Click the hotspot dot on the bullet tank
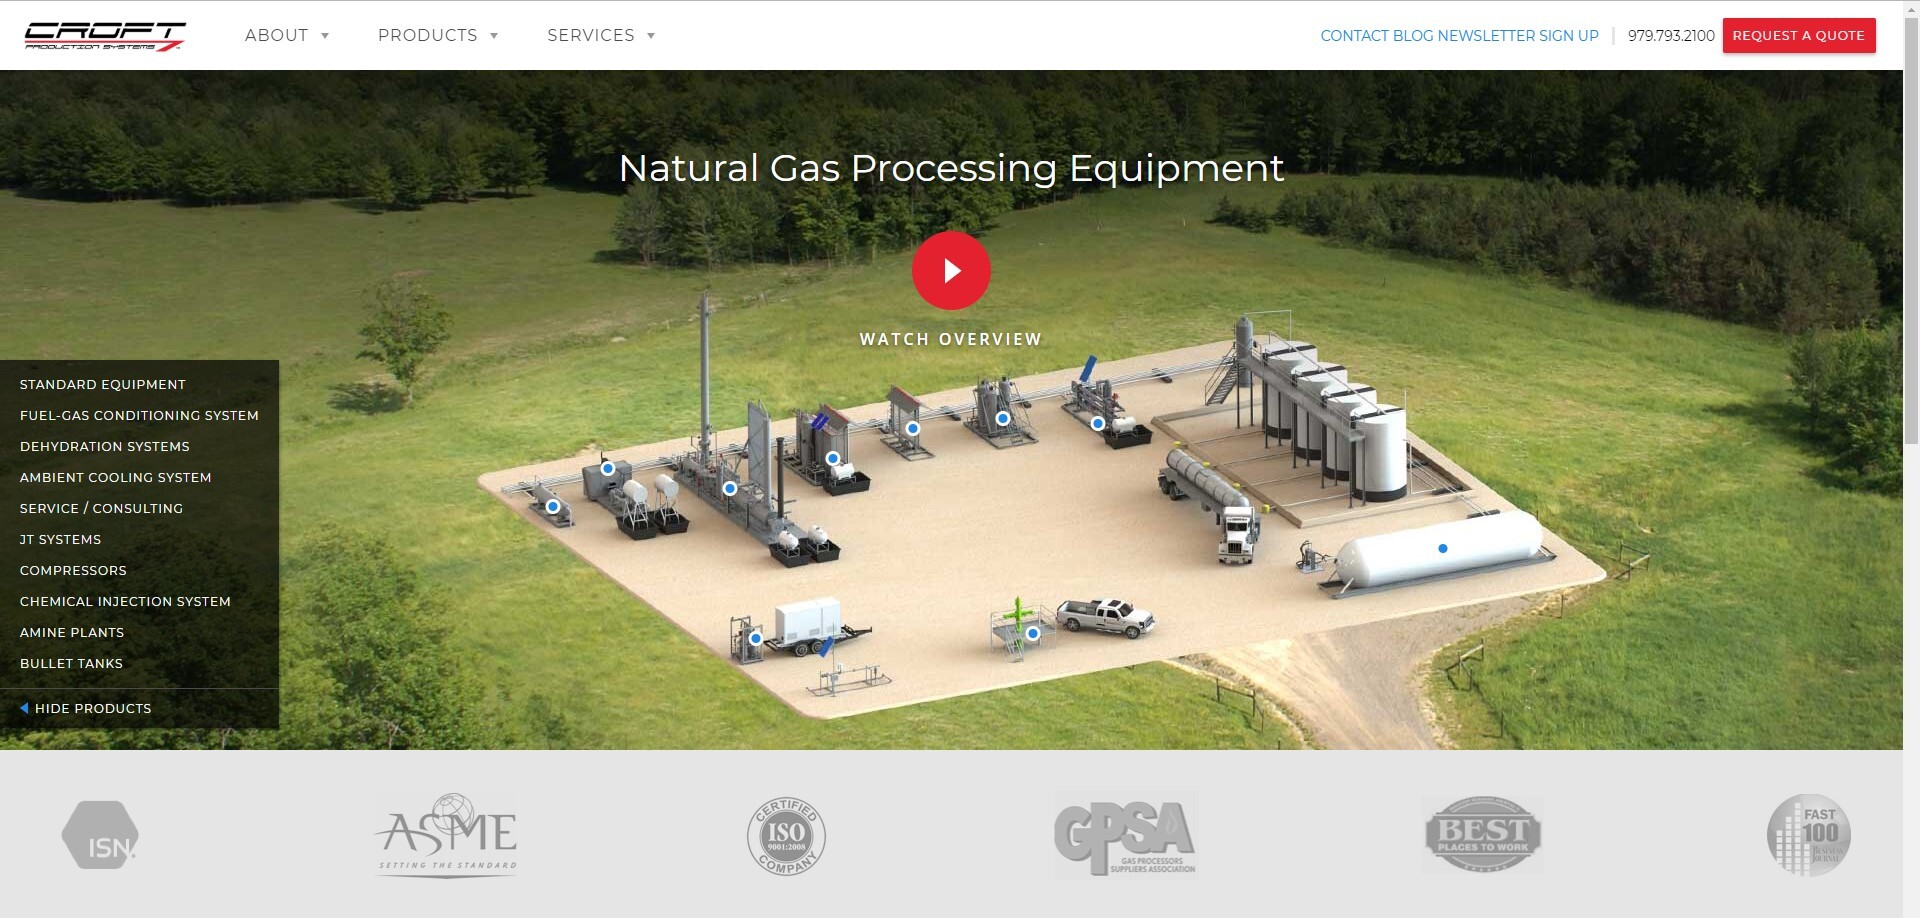This screenshot has height=918, width=1920. coord(1443,548)
